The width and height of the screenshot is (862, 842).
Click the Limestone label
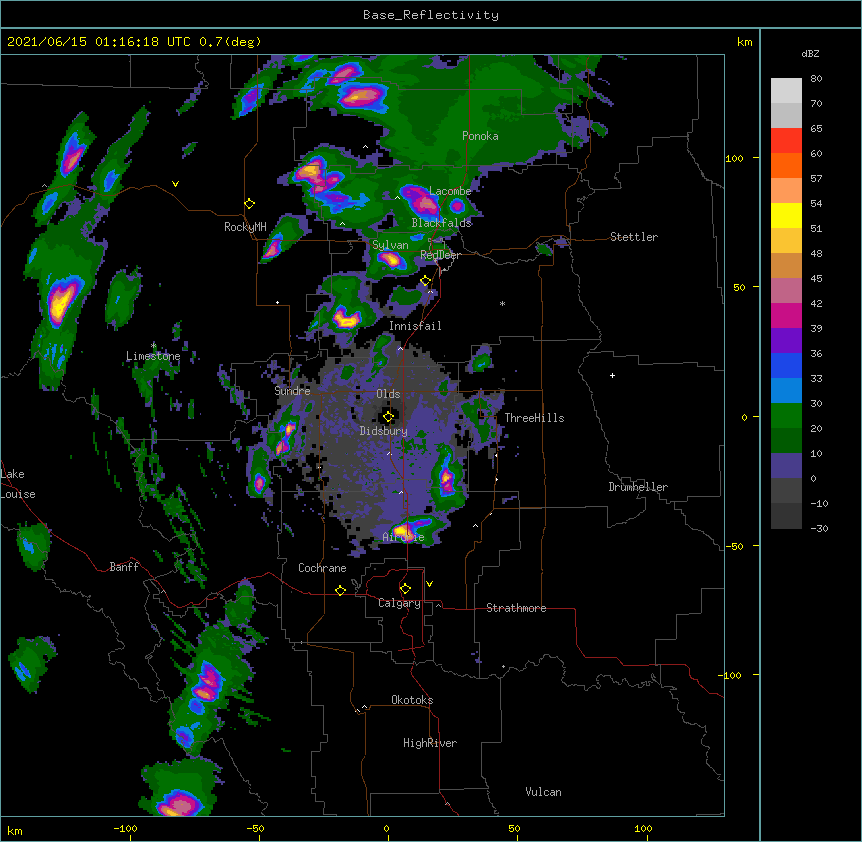point(153,356)
